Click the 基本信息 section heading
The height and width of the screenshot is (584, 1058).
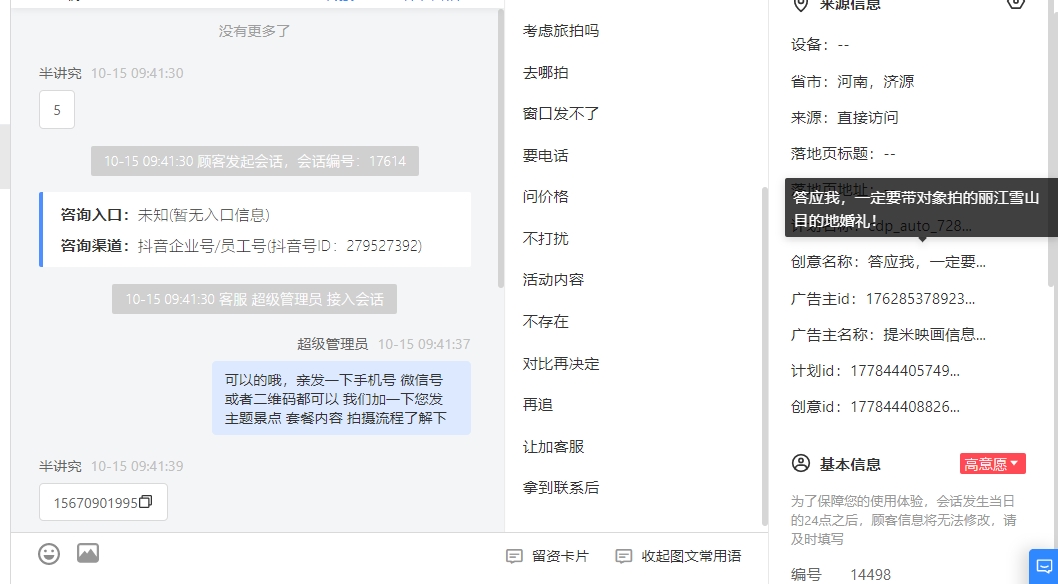[x=850, y=464]
